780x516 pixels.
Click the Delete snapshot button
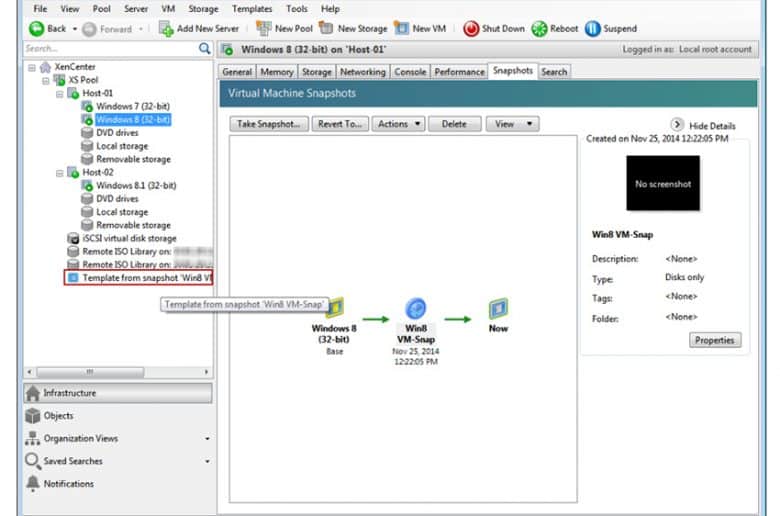(455, 124)
